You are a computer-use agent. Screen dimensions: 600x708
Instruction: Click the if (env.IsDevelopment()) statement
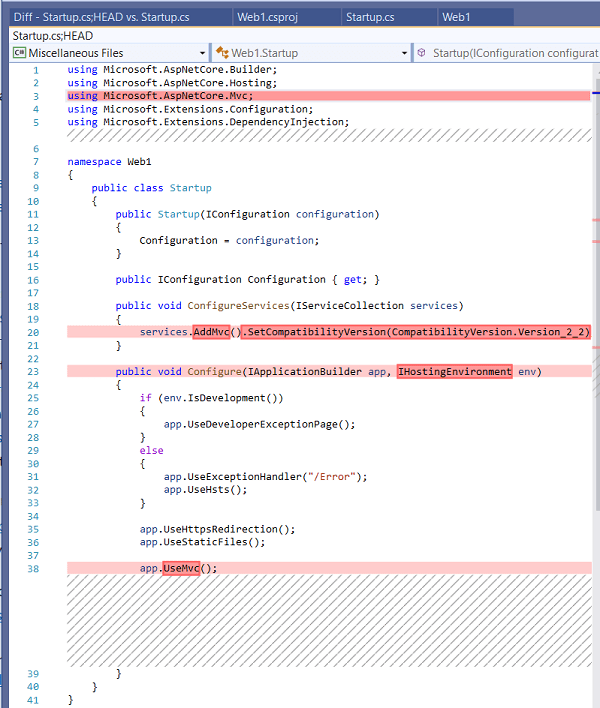coord(211,398)
